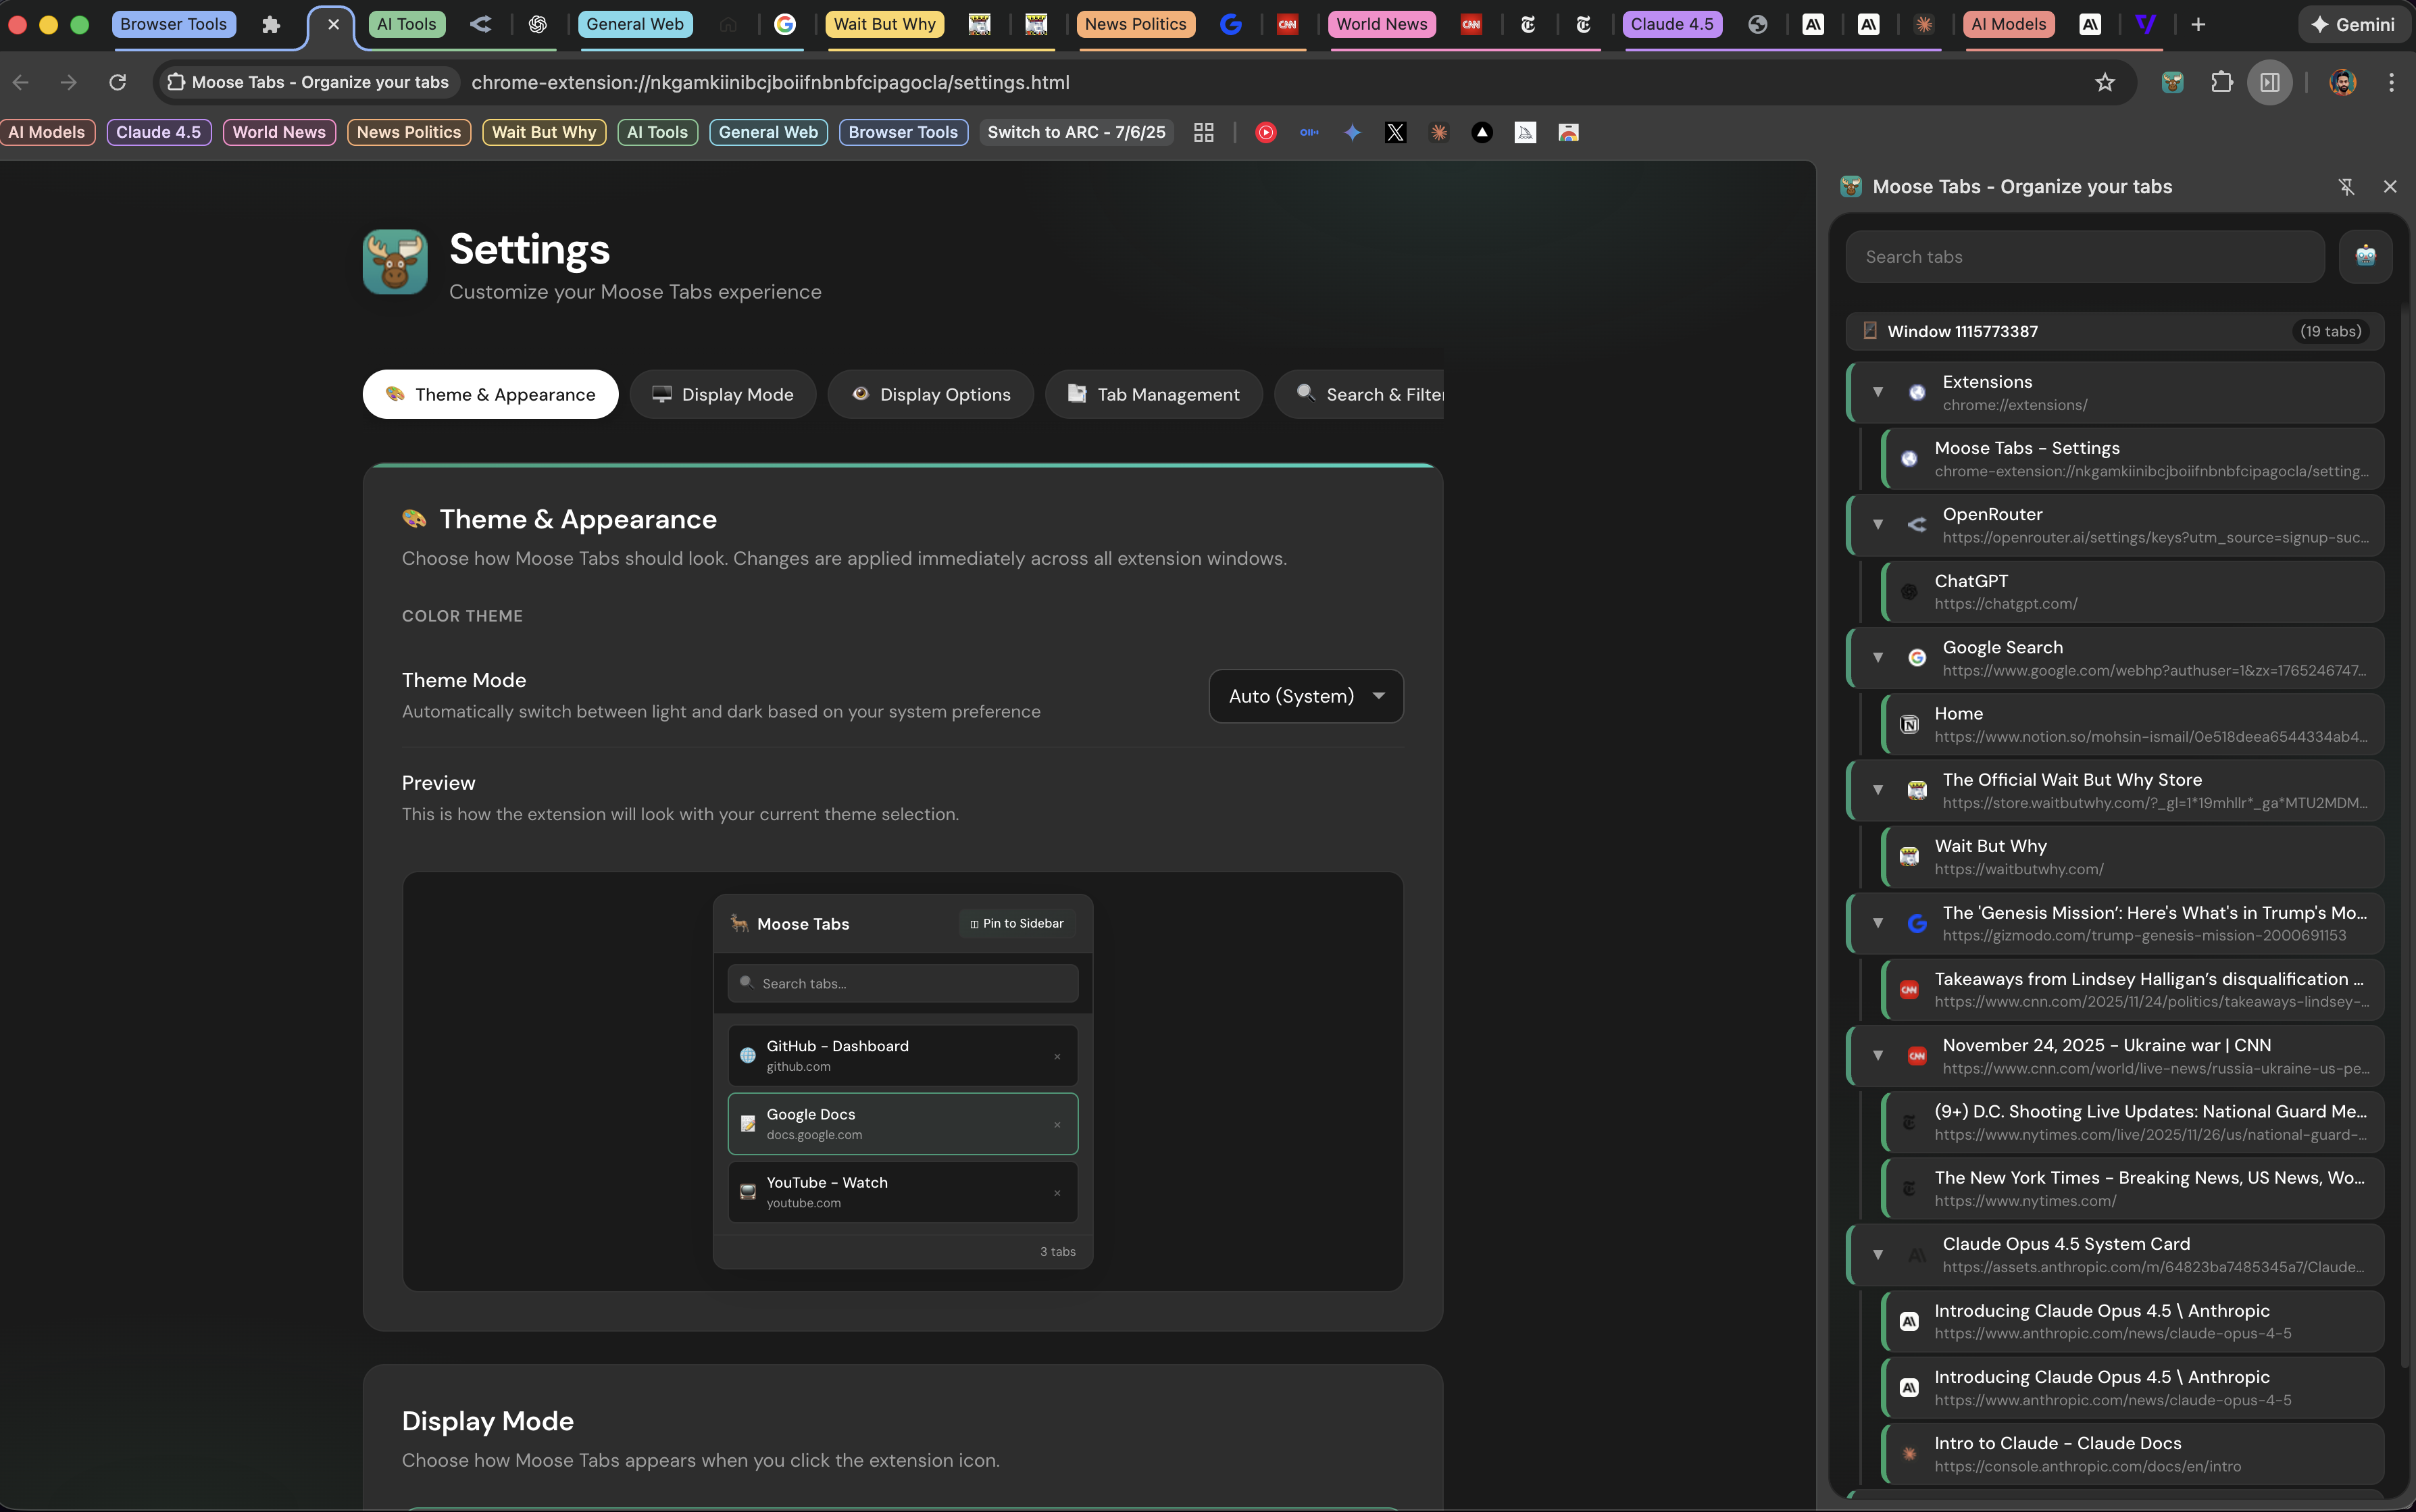Image resolution: width=2416 pixels, height=1512 pixels.
Task: Open the News Politics bookmark group
Action: pos(409,132)
